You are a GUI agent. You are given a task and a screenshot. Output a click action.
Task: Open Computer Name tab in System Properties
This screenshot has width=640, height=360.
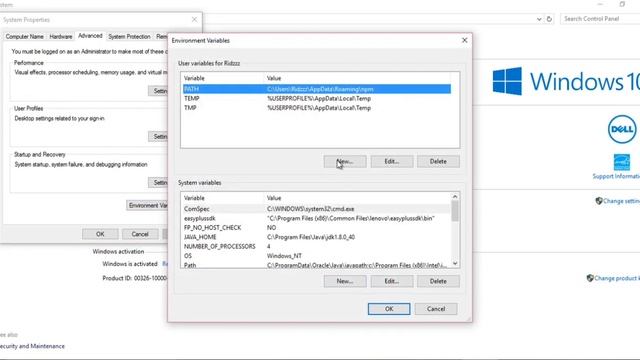(24, 37)
